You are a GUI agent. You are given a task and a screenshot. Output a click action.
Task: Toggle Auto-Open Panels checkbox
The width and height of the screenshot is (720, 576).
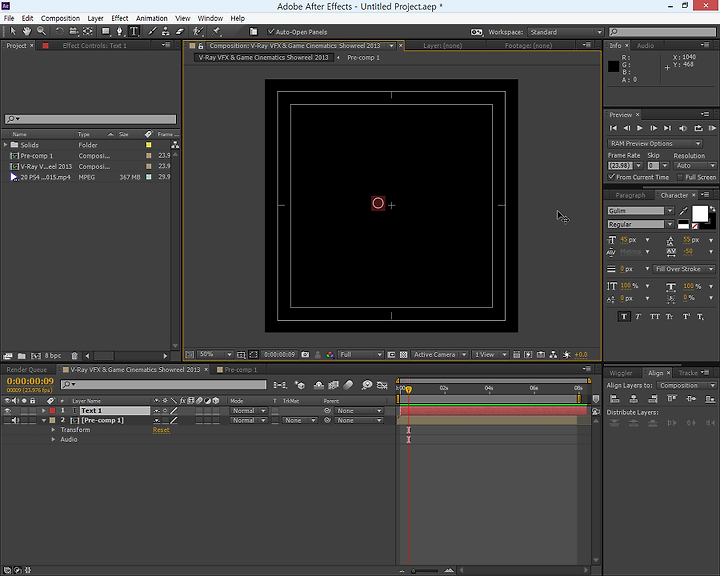click(271, 32)
